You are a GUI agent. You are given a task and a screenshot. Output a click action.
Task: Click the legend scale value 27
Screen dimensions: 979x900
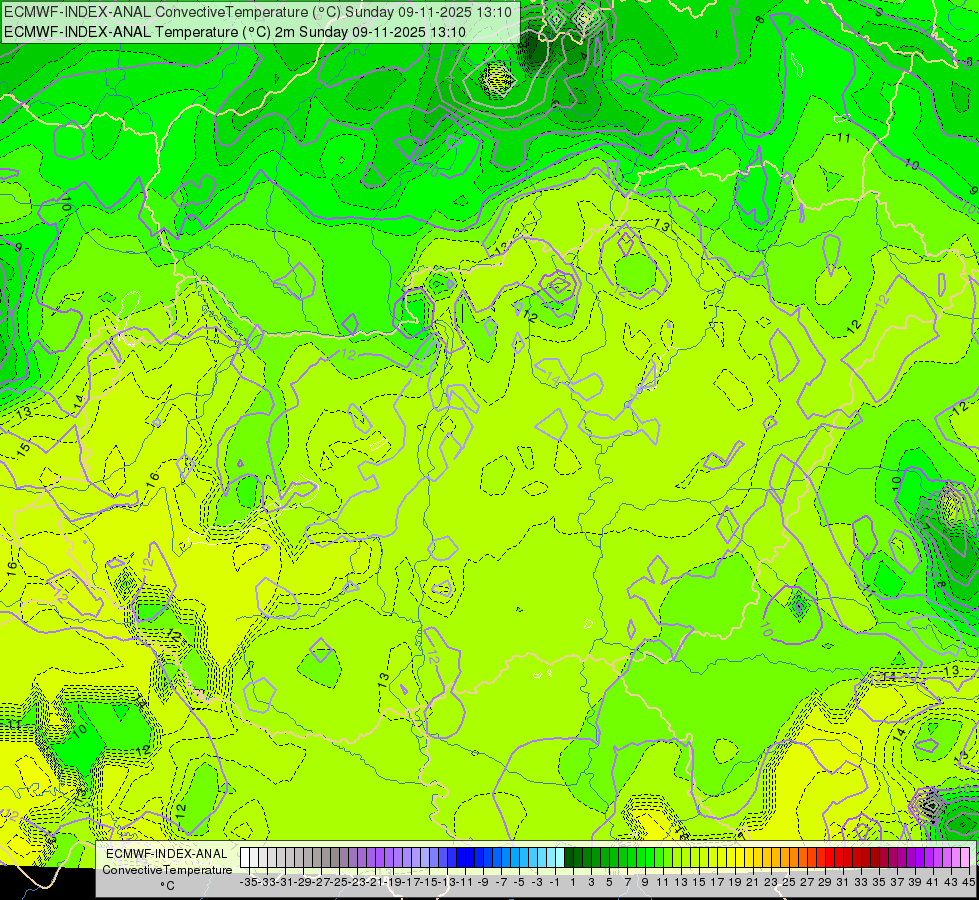[x=807, y=882]
